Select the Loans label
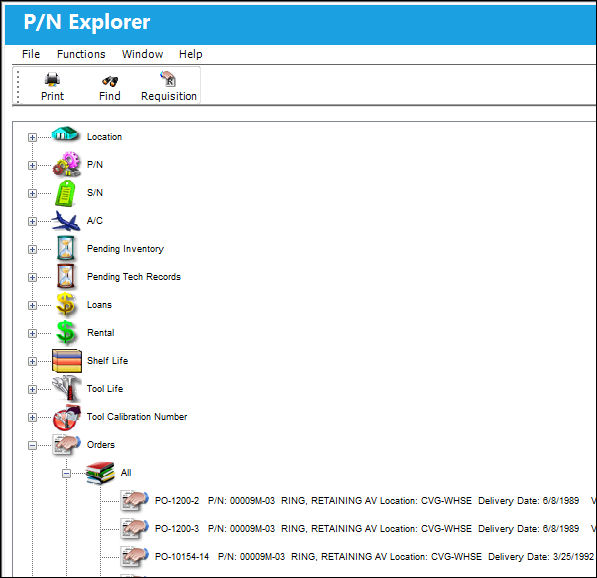Image resolution: width=597 pixels, height=578 pixels. coord(99,305)
